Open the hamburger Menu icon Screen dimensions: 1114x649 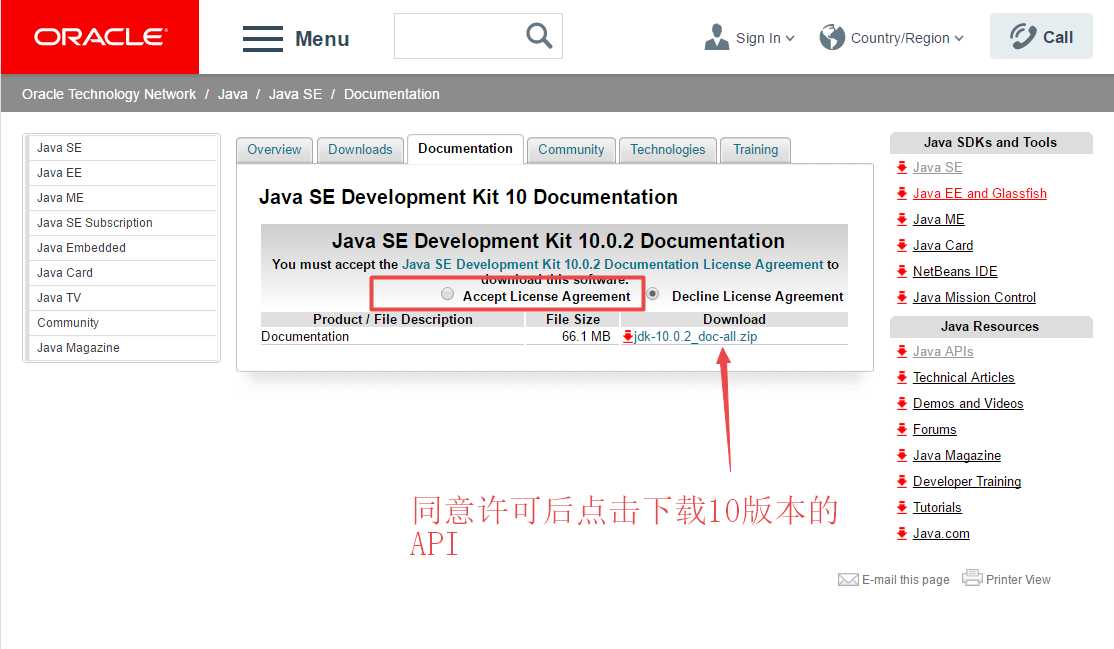(263, 38)
